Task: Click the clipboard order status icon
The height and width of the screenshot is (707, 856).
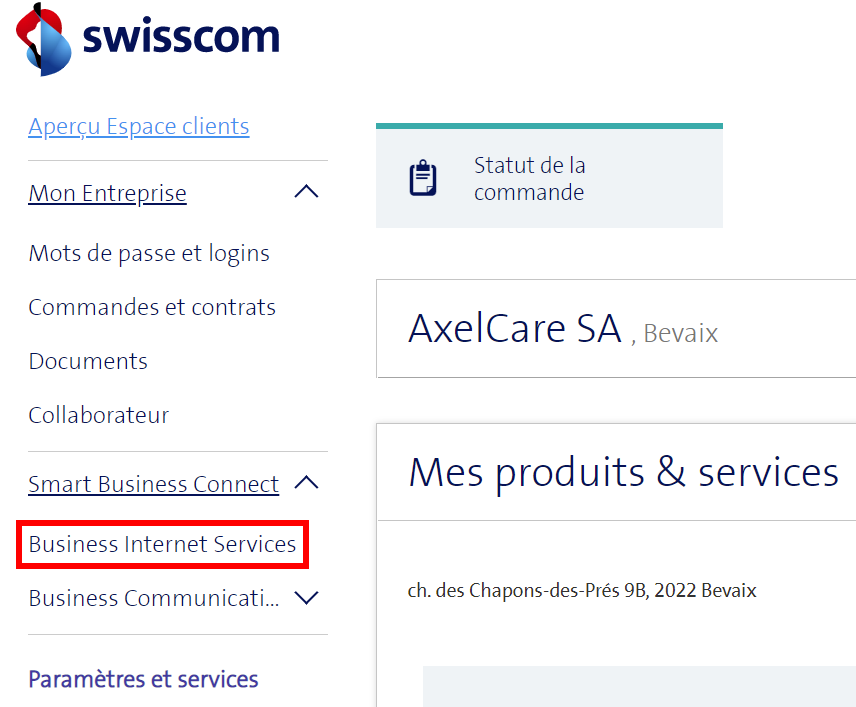Action: click(x=423, y=178)
